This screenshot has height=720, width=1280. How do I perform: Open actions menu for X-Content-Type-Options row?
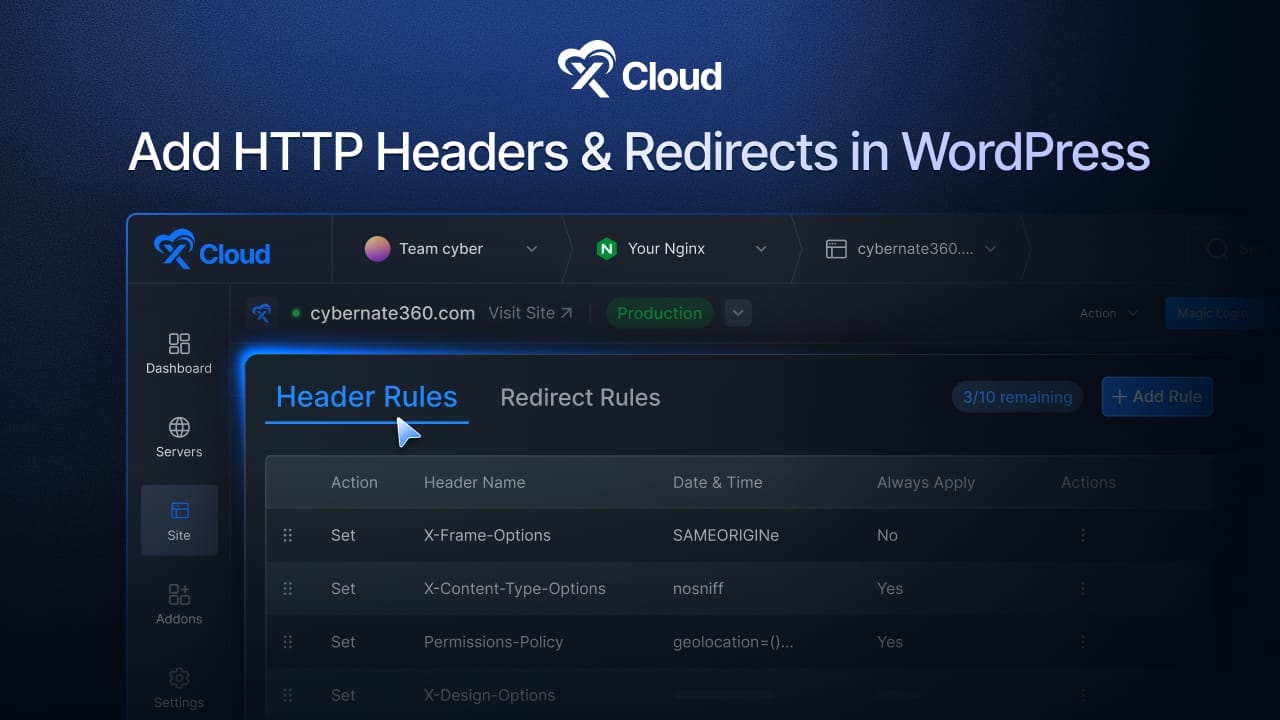coord(1083,588)
